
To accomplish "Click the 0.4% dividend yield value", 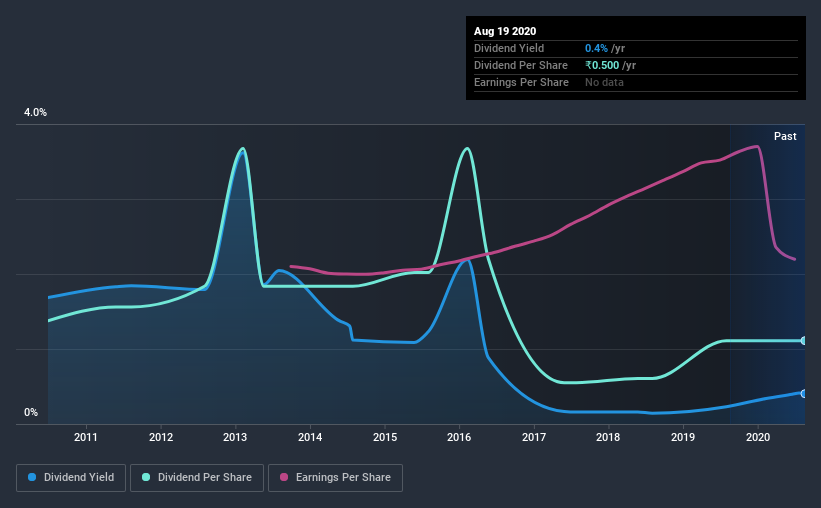I will [596, 48].
